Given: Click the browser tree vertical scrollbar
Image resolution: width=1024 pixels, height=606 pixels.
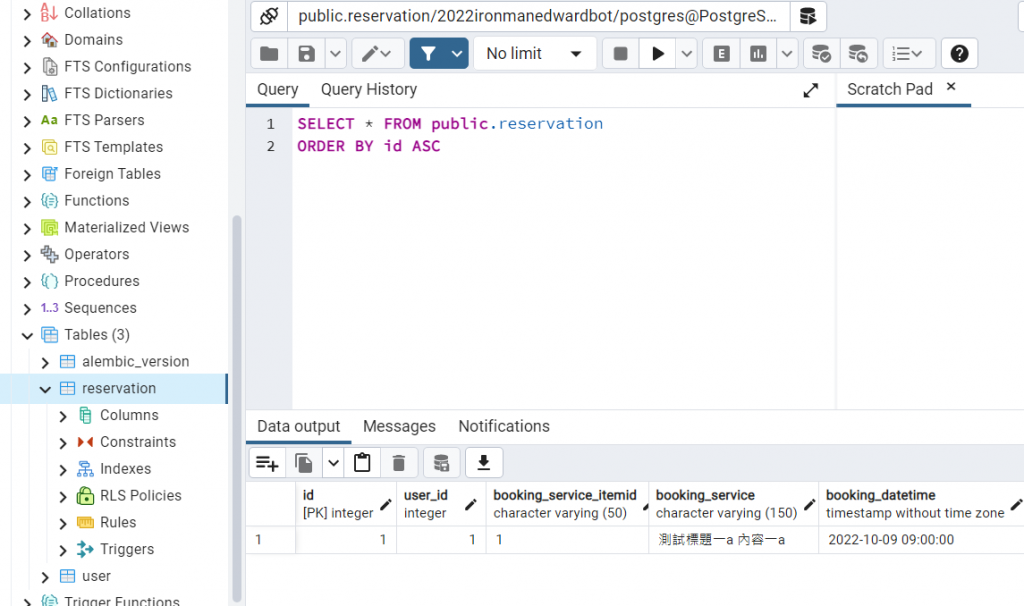Looking at the screenshot, I should tap(236, 408).
